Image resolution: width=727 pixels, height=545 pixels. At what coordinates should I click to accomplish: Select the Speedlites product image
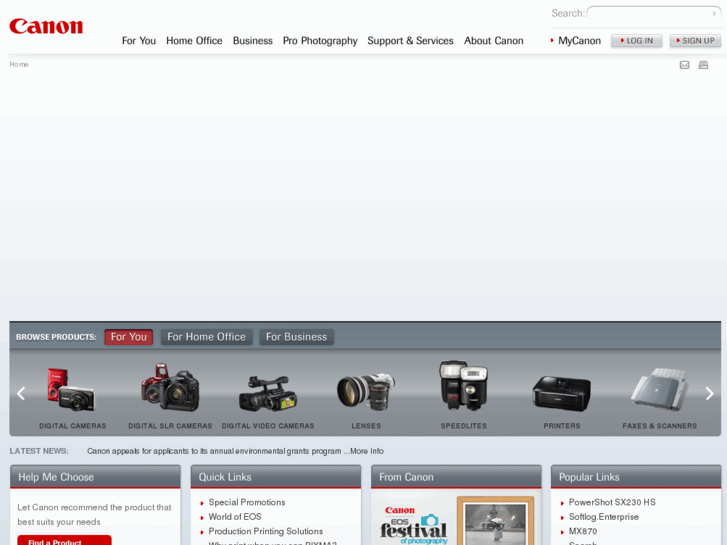(464, 385)
